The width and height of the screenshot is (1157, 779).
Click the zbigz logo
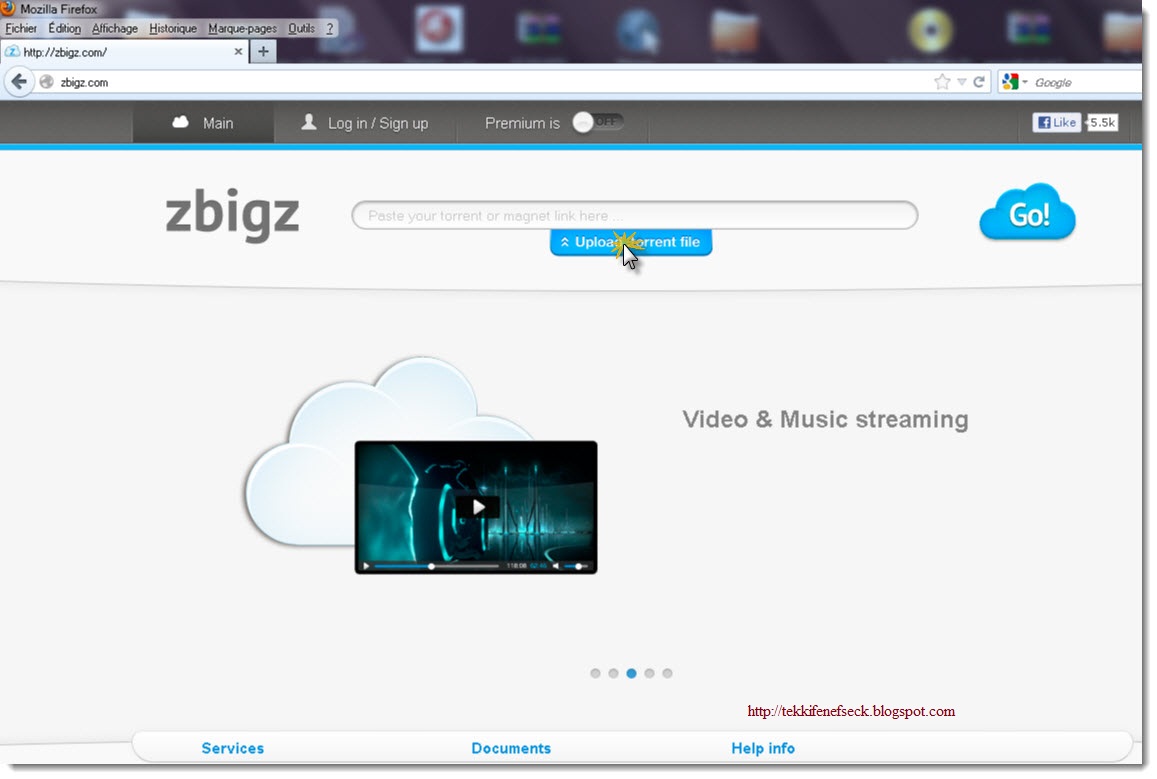coord(232,215)
